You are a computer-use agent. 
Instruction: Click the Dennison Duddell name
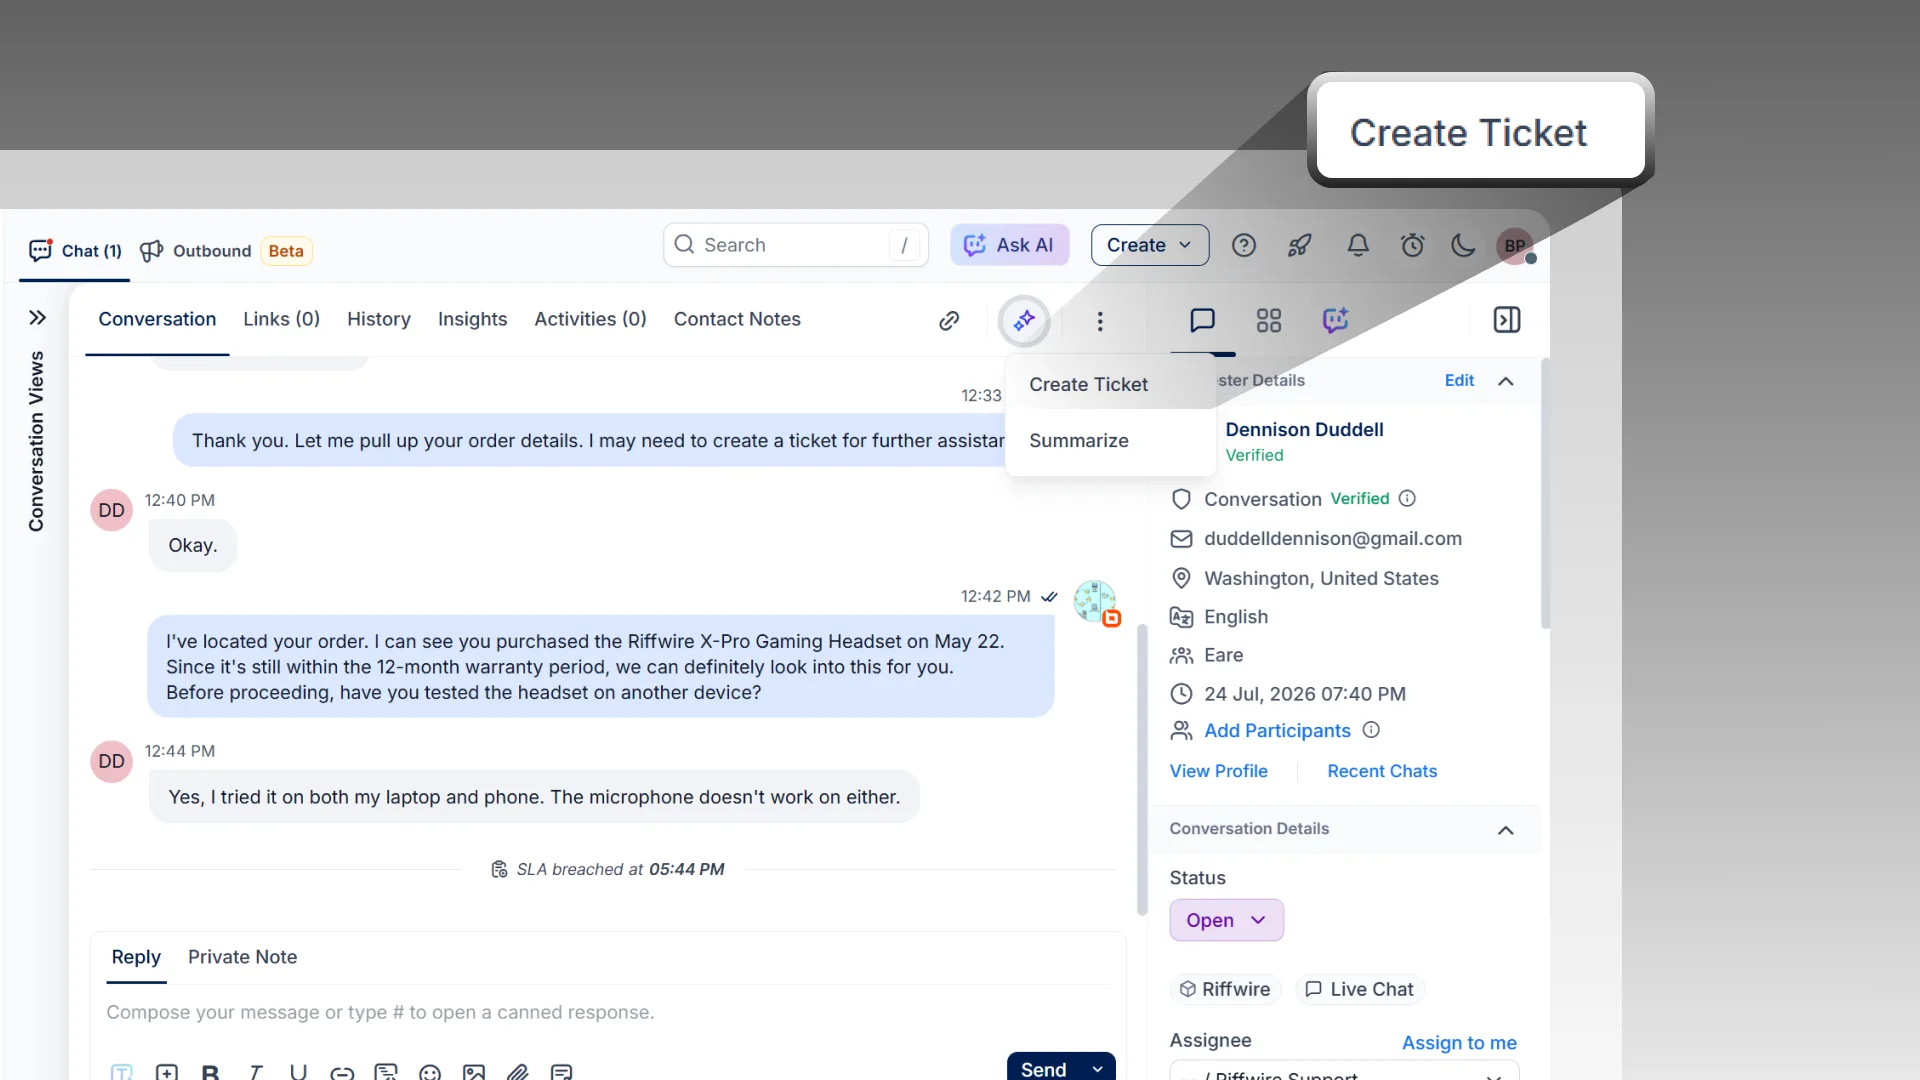coord(1304,429)
